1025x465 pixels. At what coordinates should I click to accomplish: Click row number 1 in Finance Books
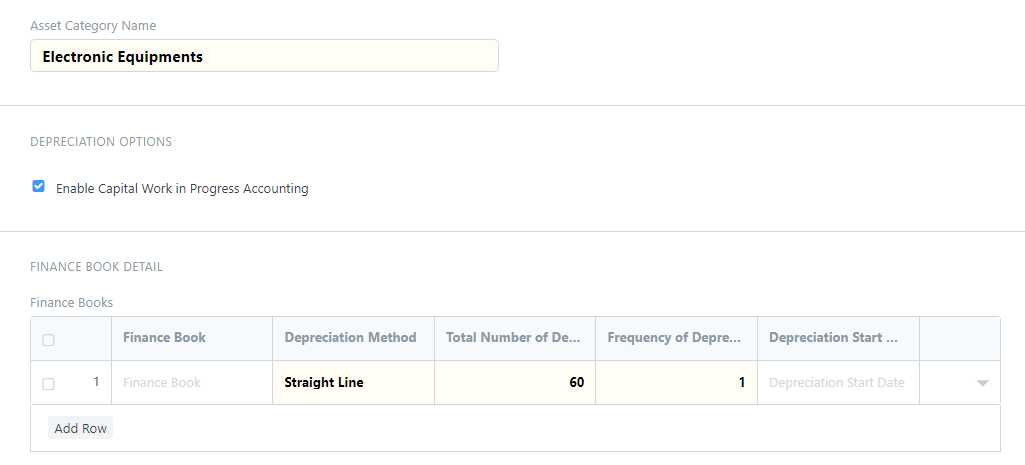pos(96,382)
